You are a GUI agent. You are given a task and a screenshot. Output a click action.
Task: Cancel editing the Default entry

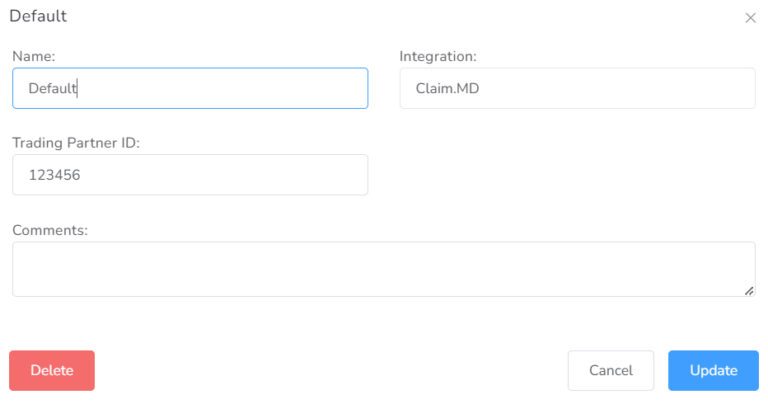pos(610,370)
